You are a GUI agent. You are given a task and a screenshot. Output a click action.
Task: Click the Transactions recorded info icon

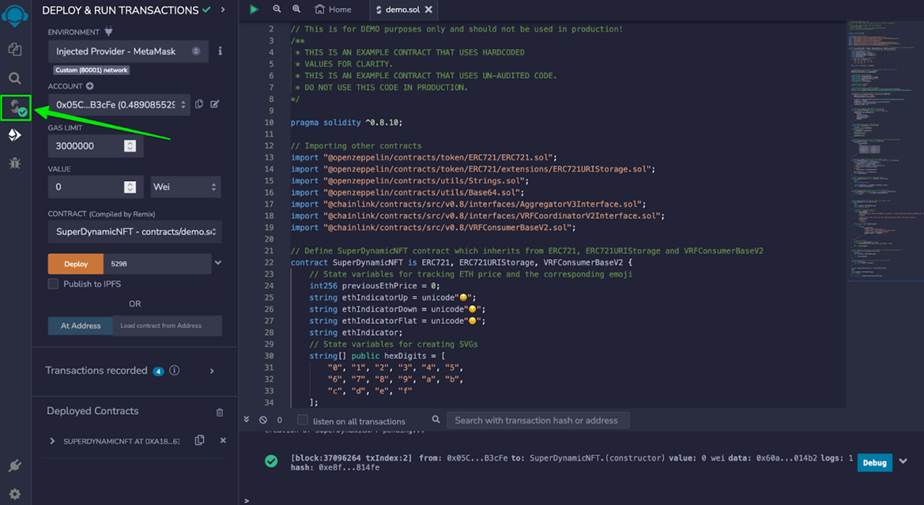pyautogui.click(x=174, y=371)
